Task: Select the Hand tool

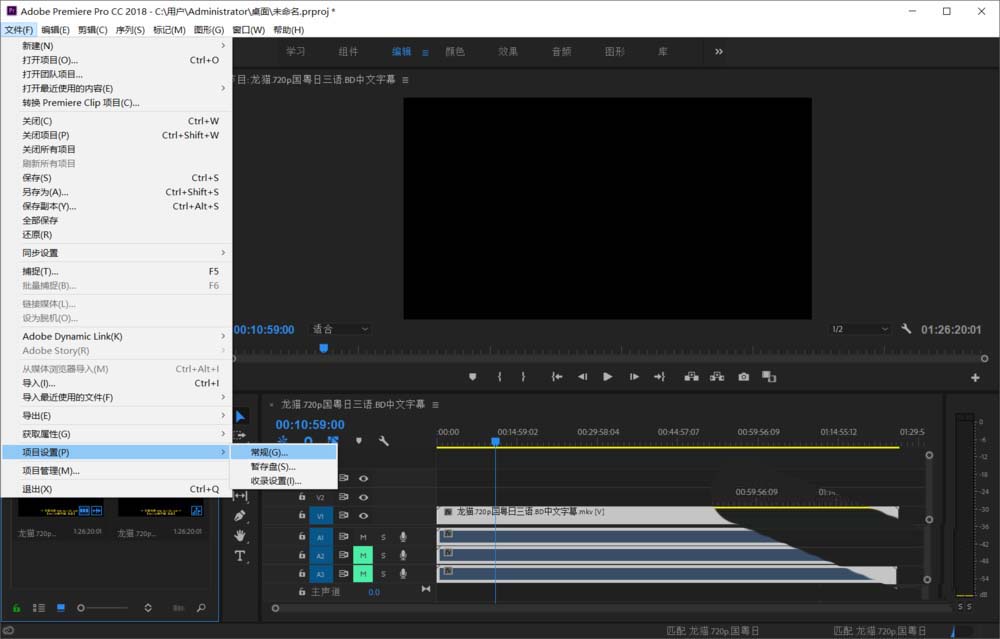Action: click(240, 536)
